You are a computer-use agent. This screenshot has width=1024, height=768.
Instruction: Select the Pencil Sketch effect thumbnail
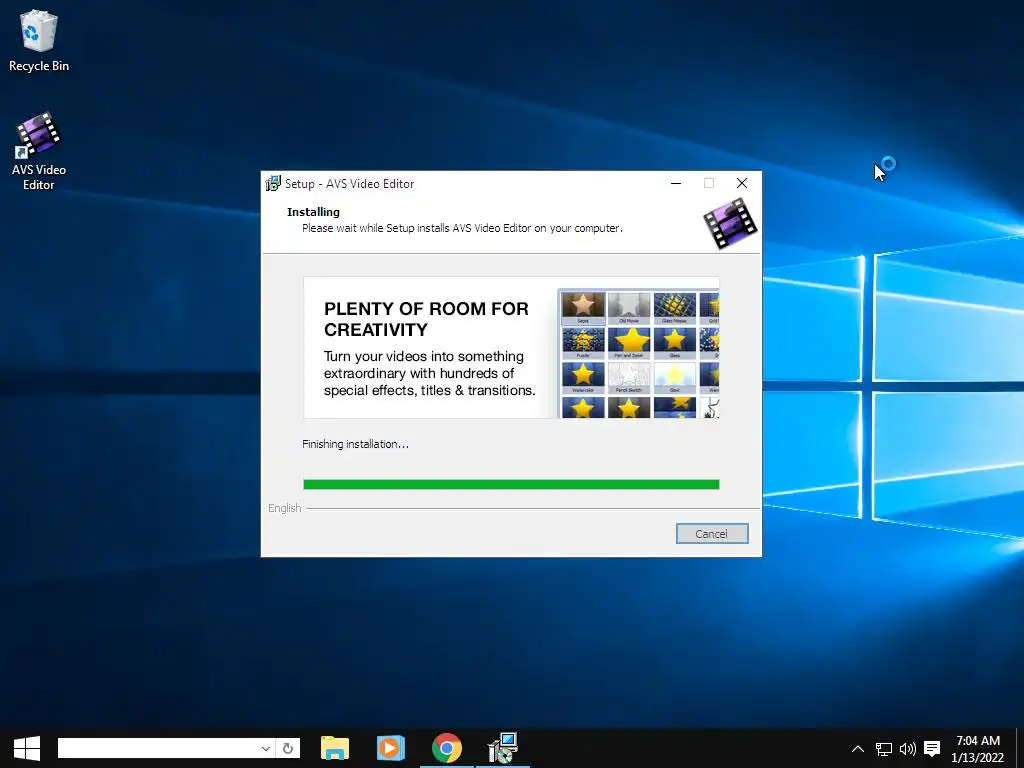point(629,377)
